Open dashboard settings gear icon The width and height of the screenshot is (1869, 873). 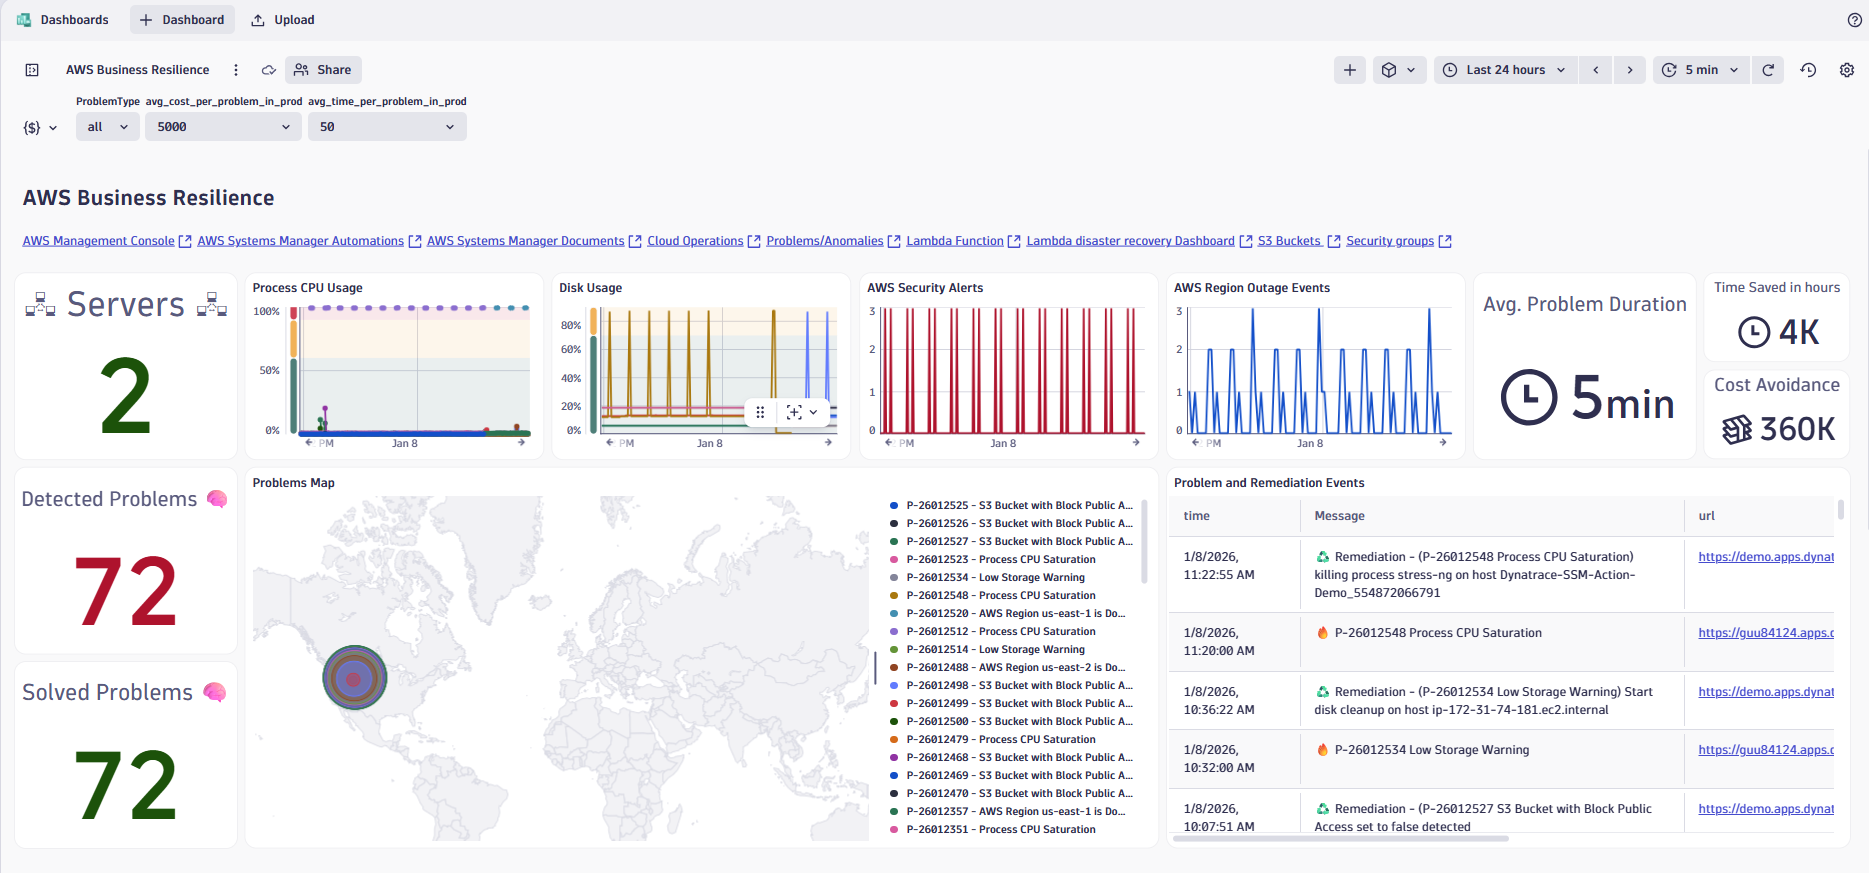coord(1847,70)
